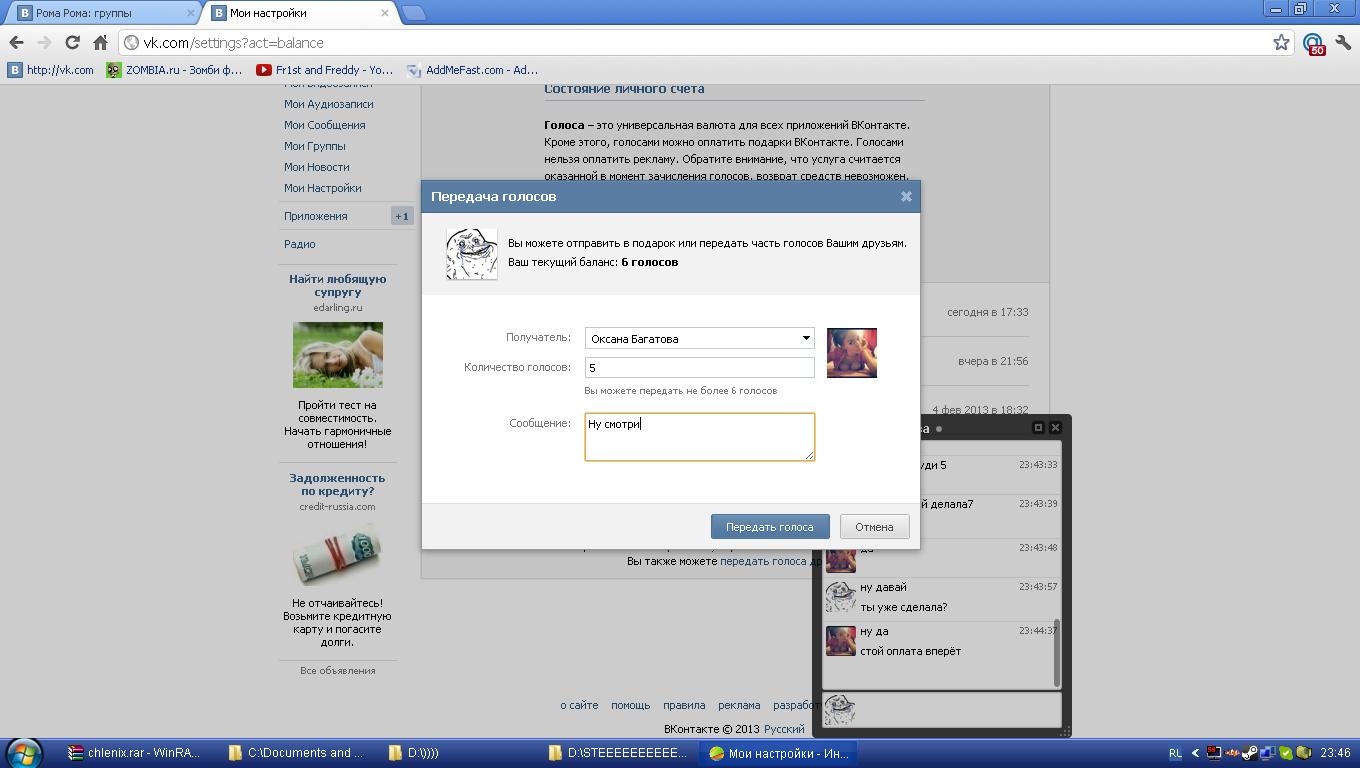Click the Задолженность по кредиту ad title

337,484
